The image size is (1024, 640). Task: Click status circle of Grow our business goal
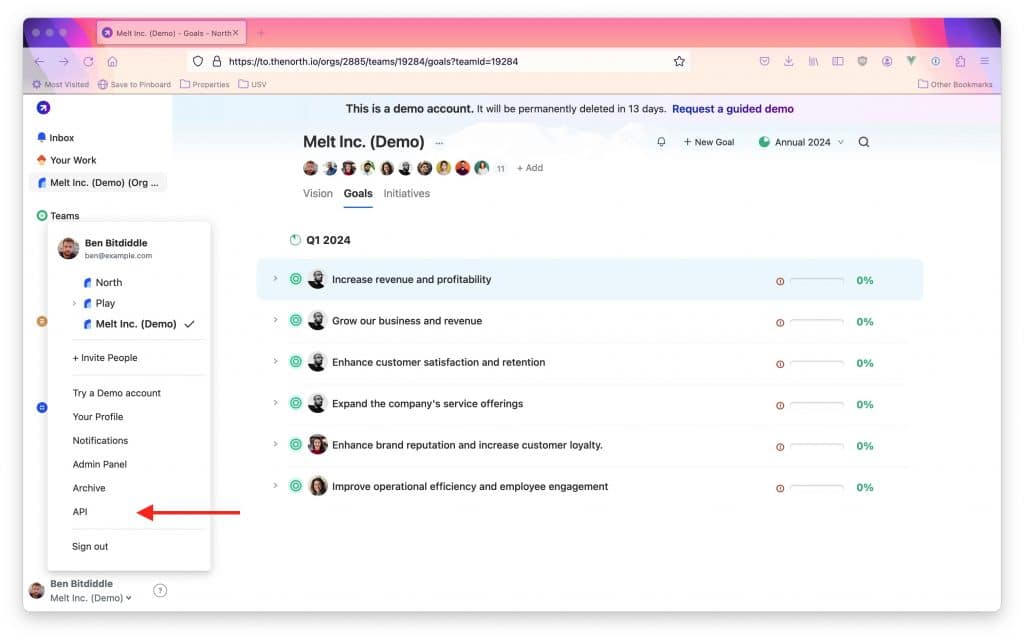pos(296,321)
